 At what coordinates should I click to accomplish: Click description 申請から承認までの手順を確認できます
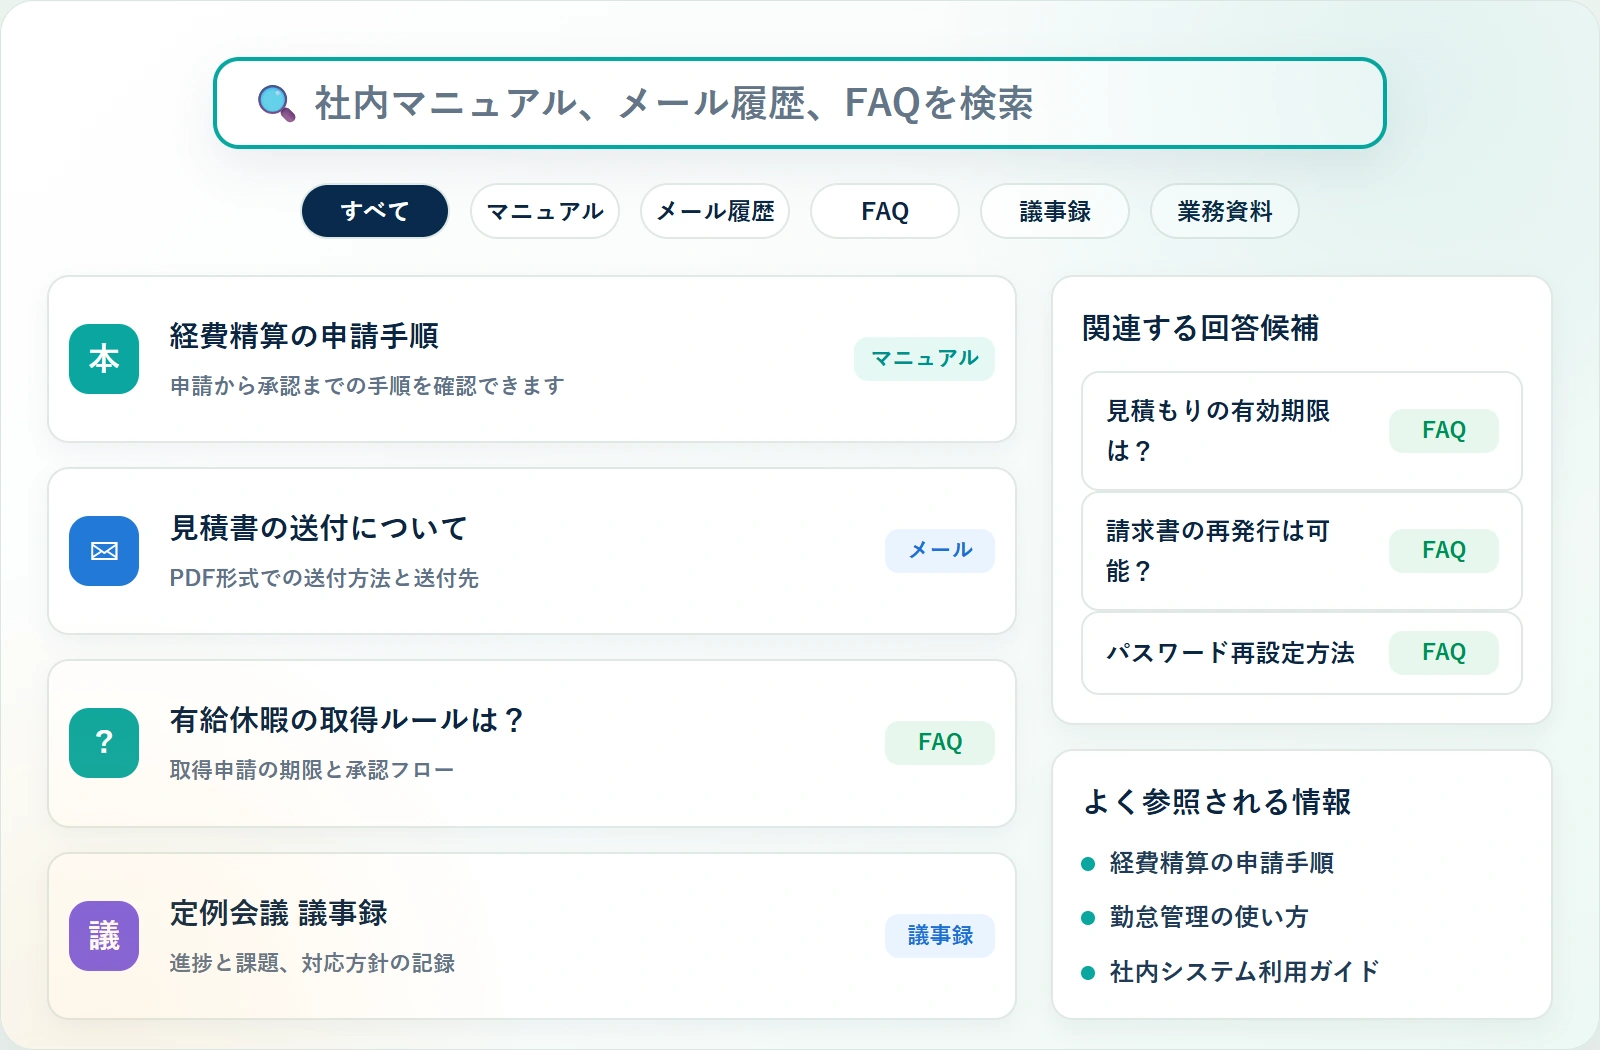(x=367, y=386)
